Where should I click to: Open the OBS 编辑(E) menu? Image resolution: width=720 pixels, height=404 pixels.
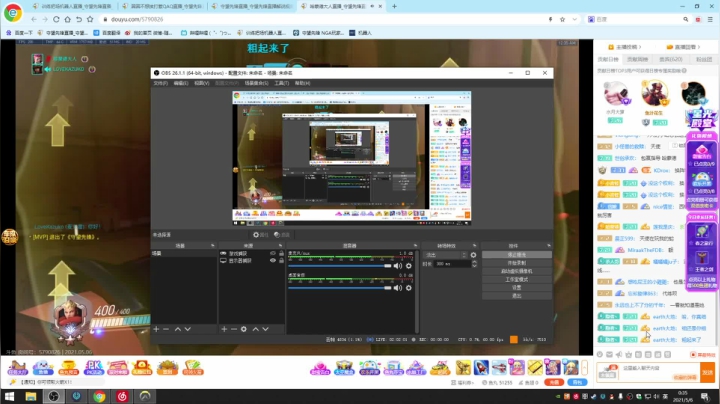[x=181, y=83]
